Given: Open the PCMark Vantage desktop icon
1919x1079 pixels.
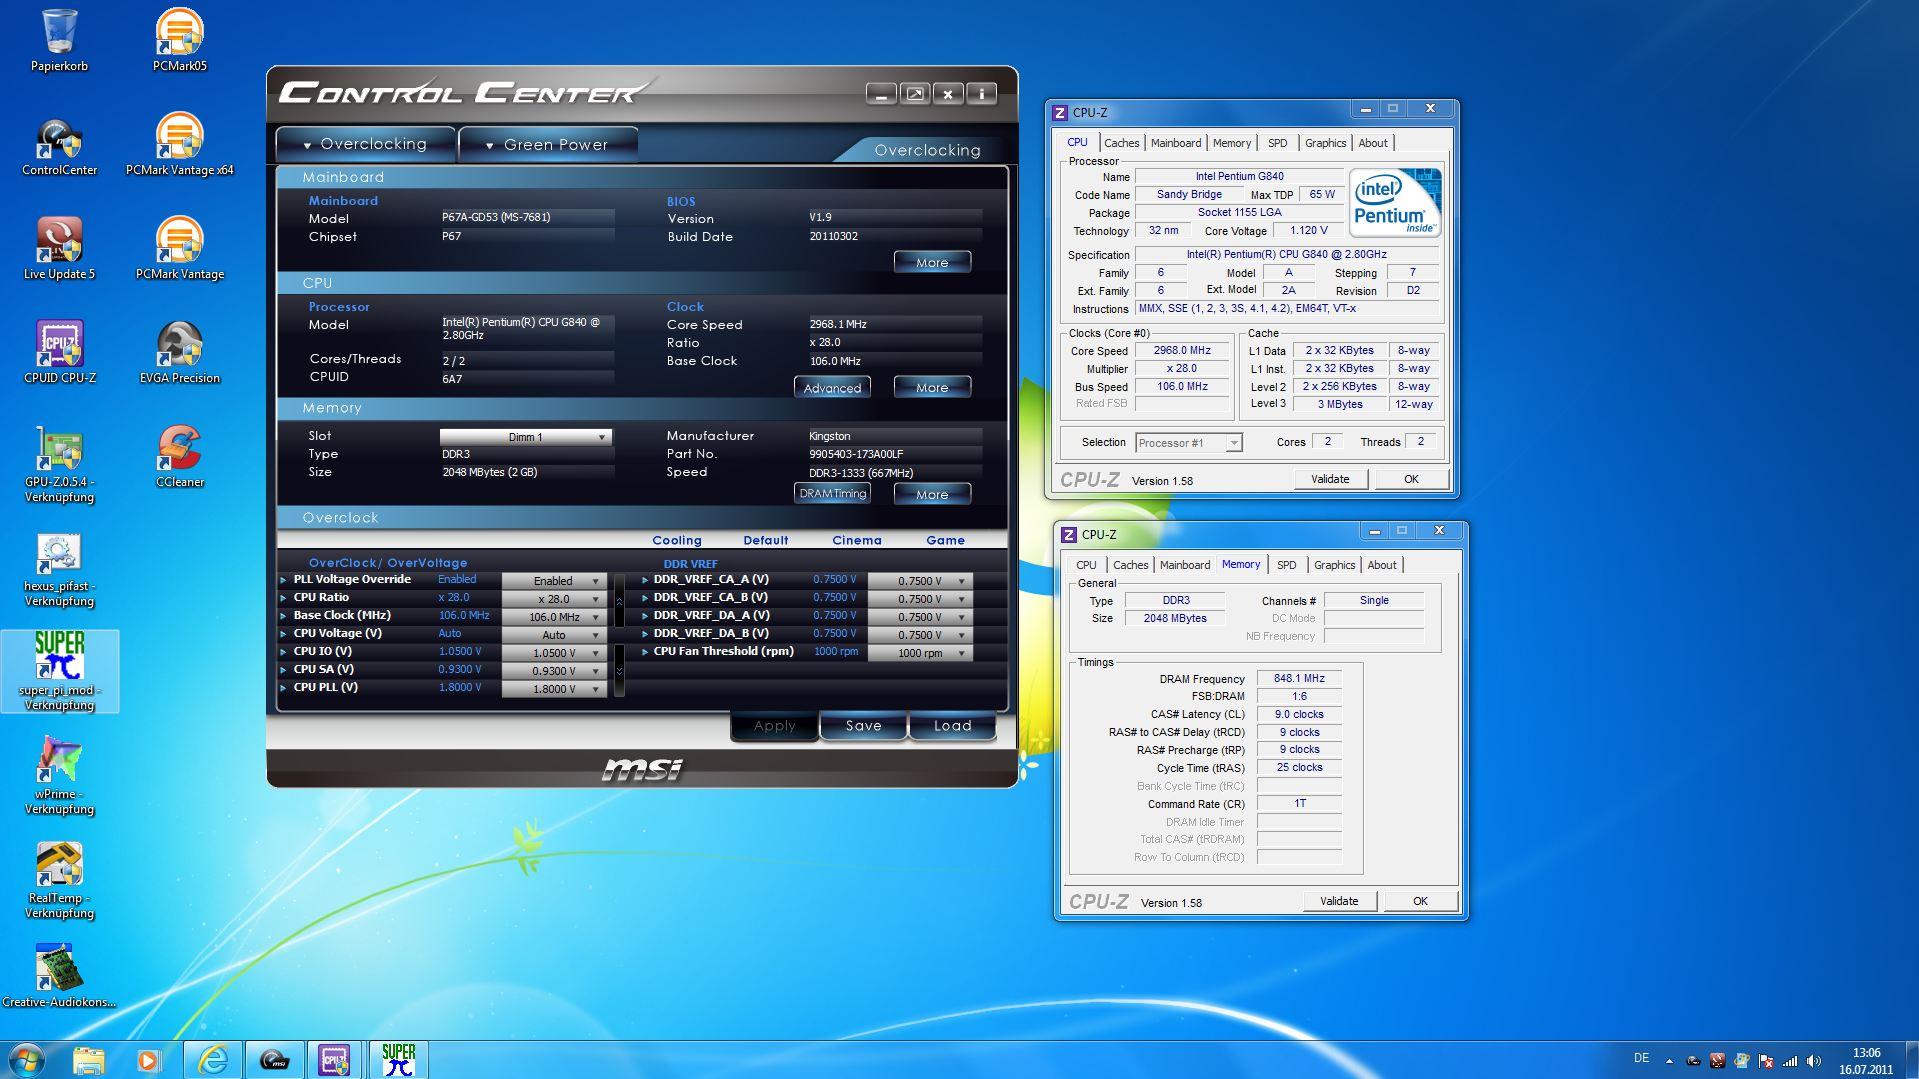Looking at the screenshot, I should (x=179, y=249).
